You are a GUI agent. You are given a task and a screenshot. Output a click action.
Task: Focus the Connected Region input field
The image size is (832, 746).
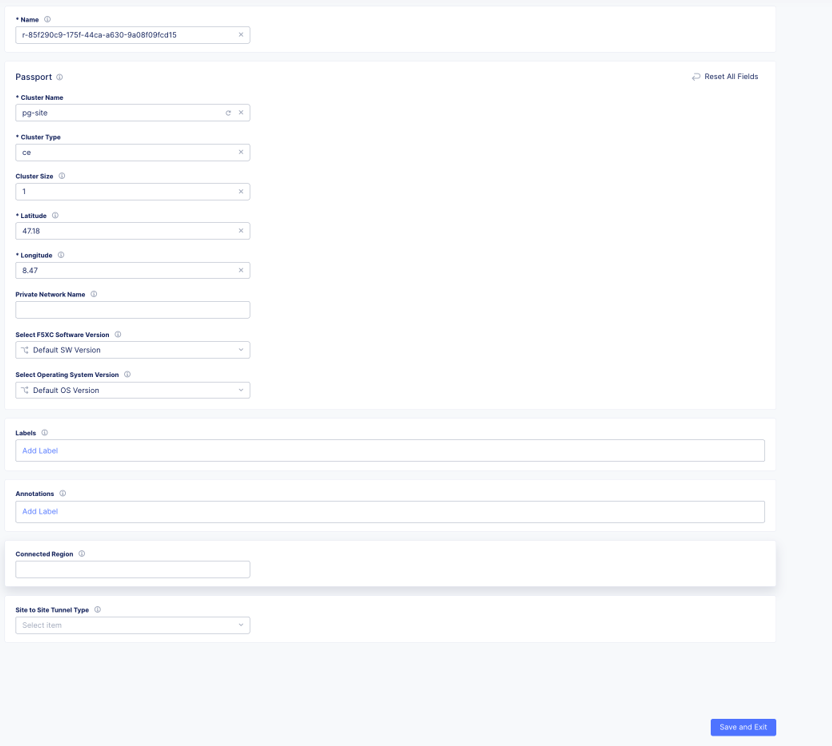(133, 569)
